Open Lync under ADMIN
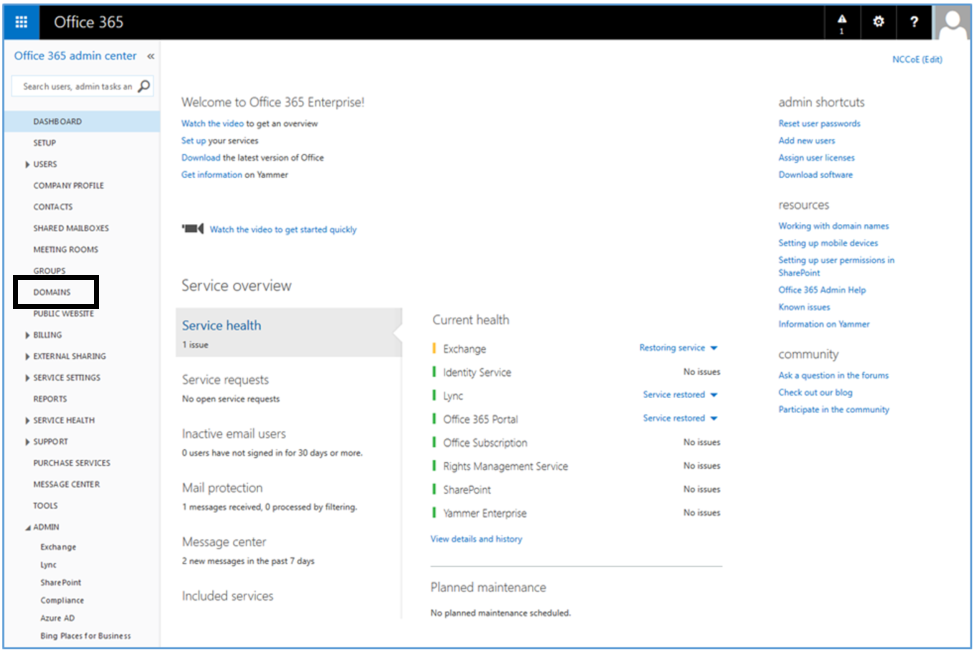This screenshot has width=975, height=654. 49,565
